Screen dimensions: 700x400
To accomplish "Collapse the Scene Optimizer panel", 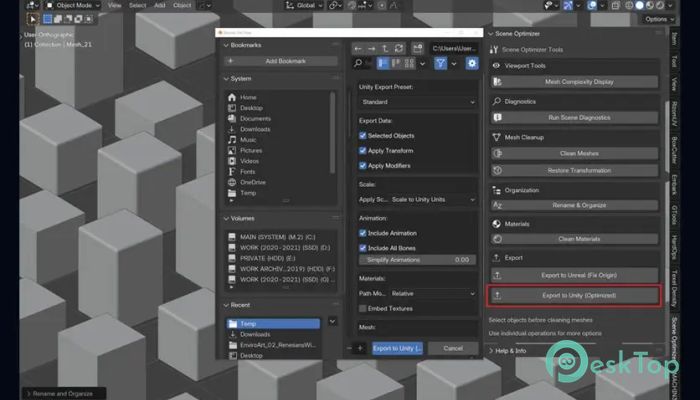I will tap(491, 34).
